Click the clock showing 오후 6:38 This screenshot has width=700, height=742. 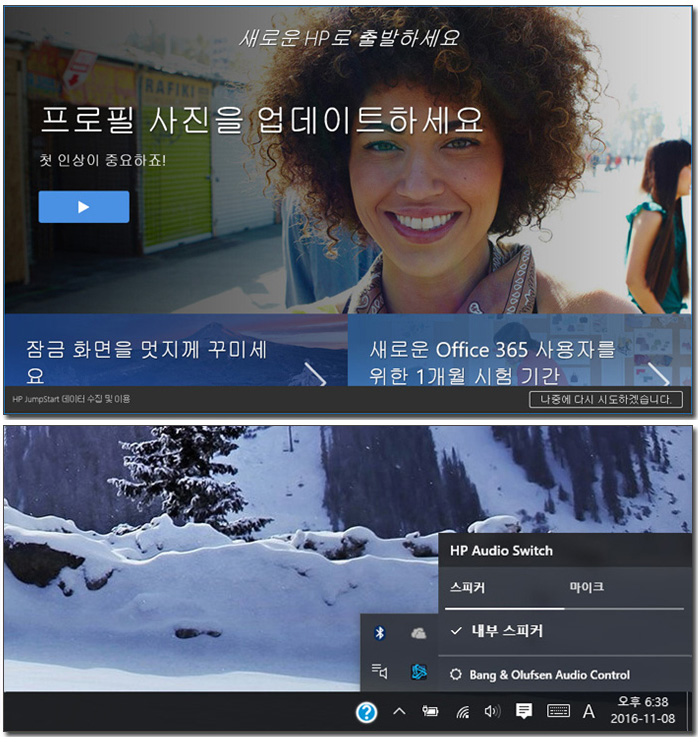point(643,710)
